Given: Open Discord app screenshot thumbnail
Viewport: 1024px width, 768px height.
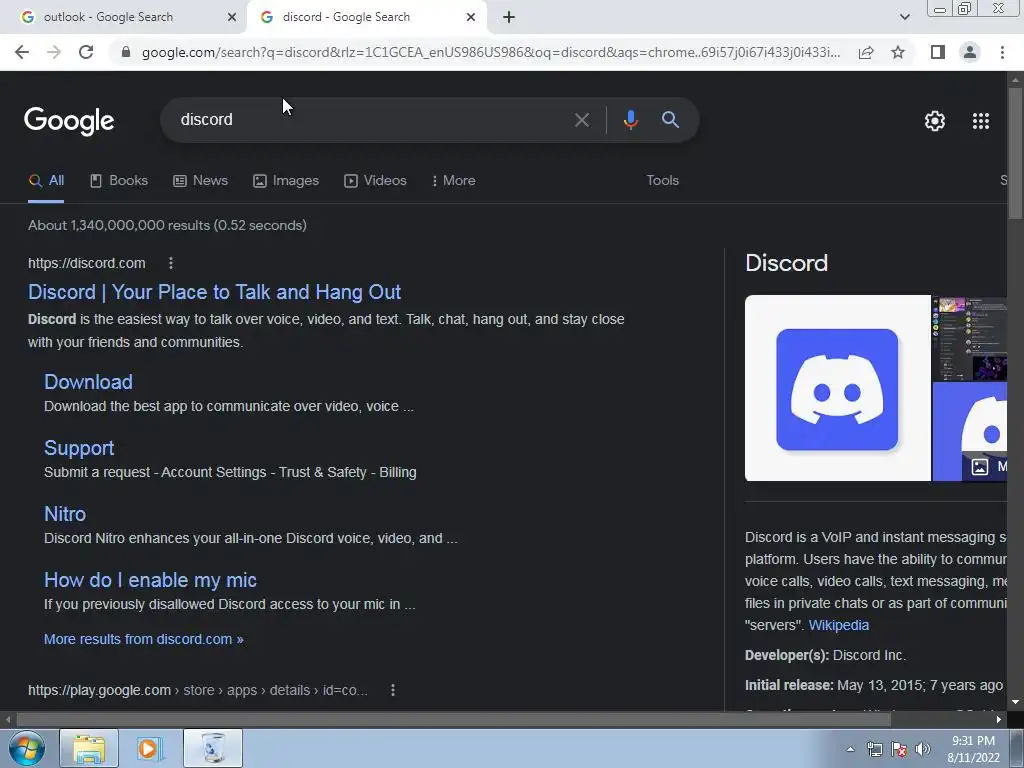Looking at the screenshot, I should (x=970, y=338).
